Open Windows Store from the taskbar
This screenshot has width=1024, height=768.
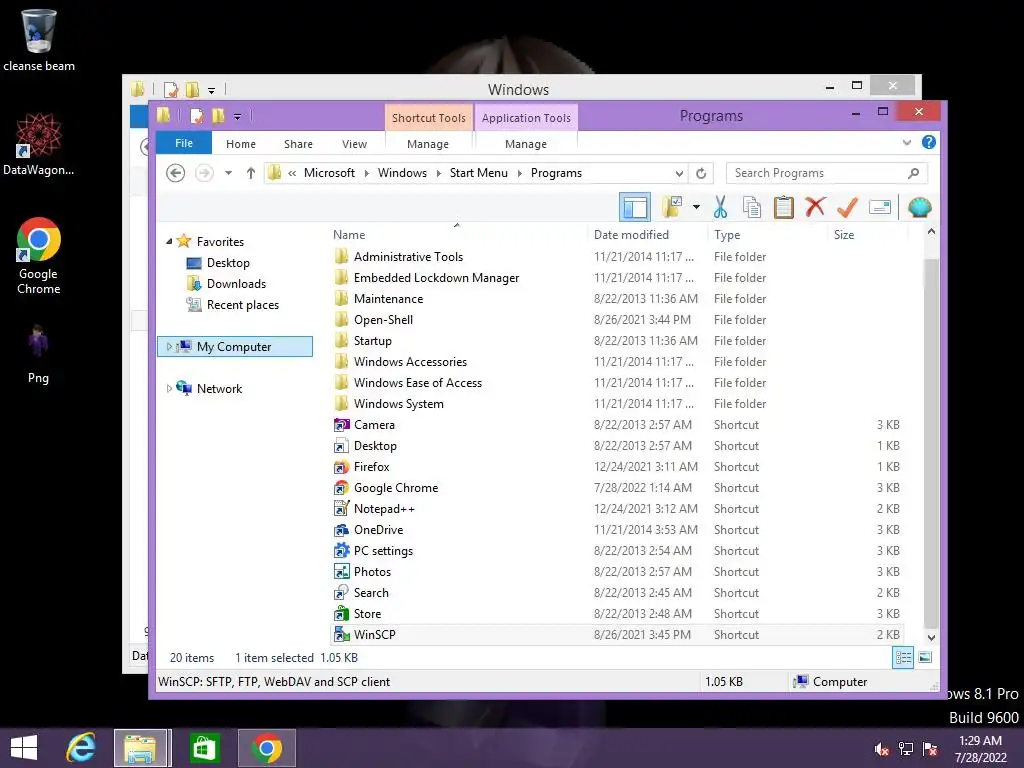204,748
